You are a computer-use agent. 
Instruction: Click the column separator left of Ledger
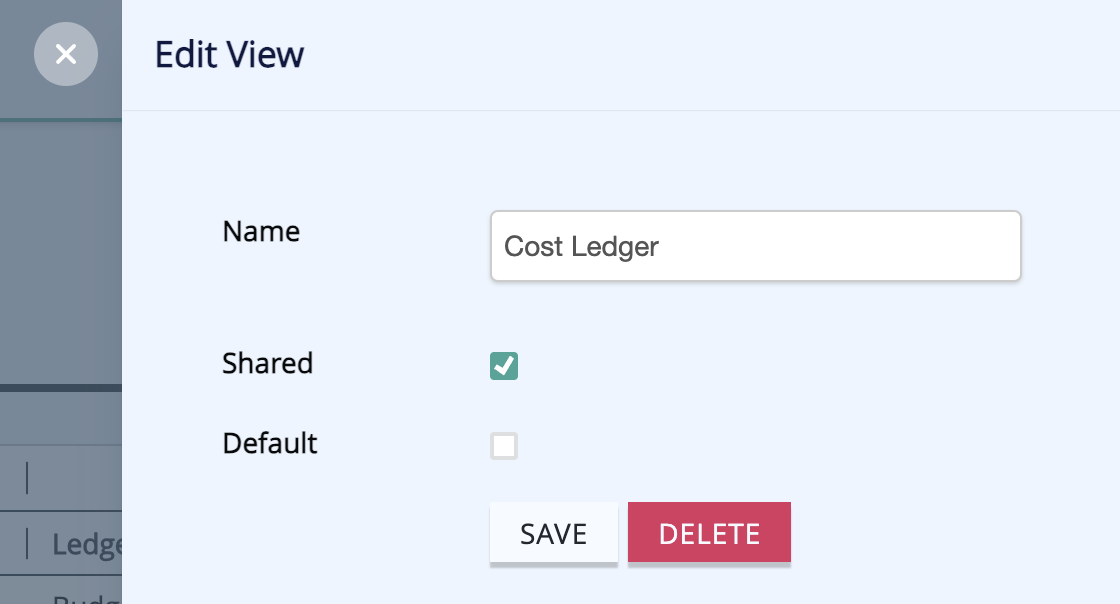[x=27, y=544]
